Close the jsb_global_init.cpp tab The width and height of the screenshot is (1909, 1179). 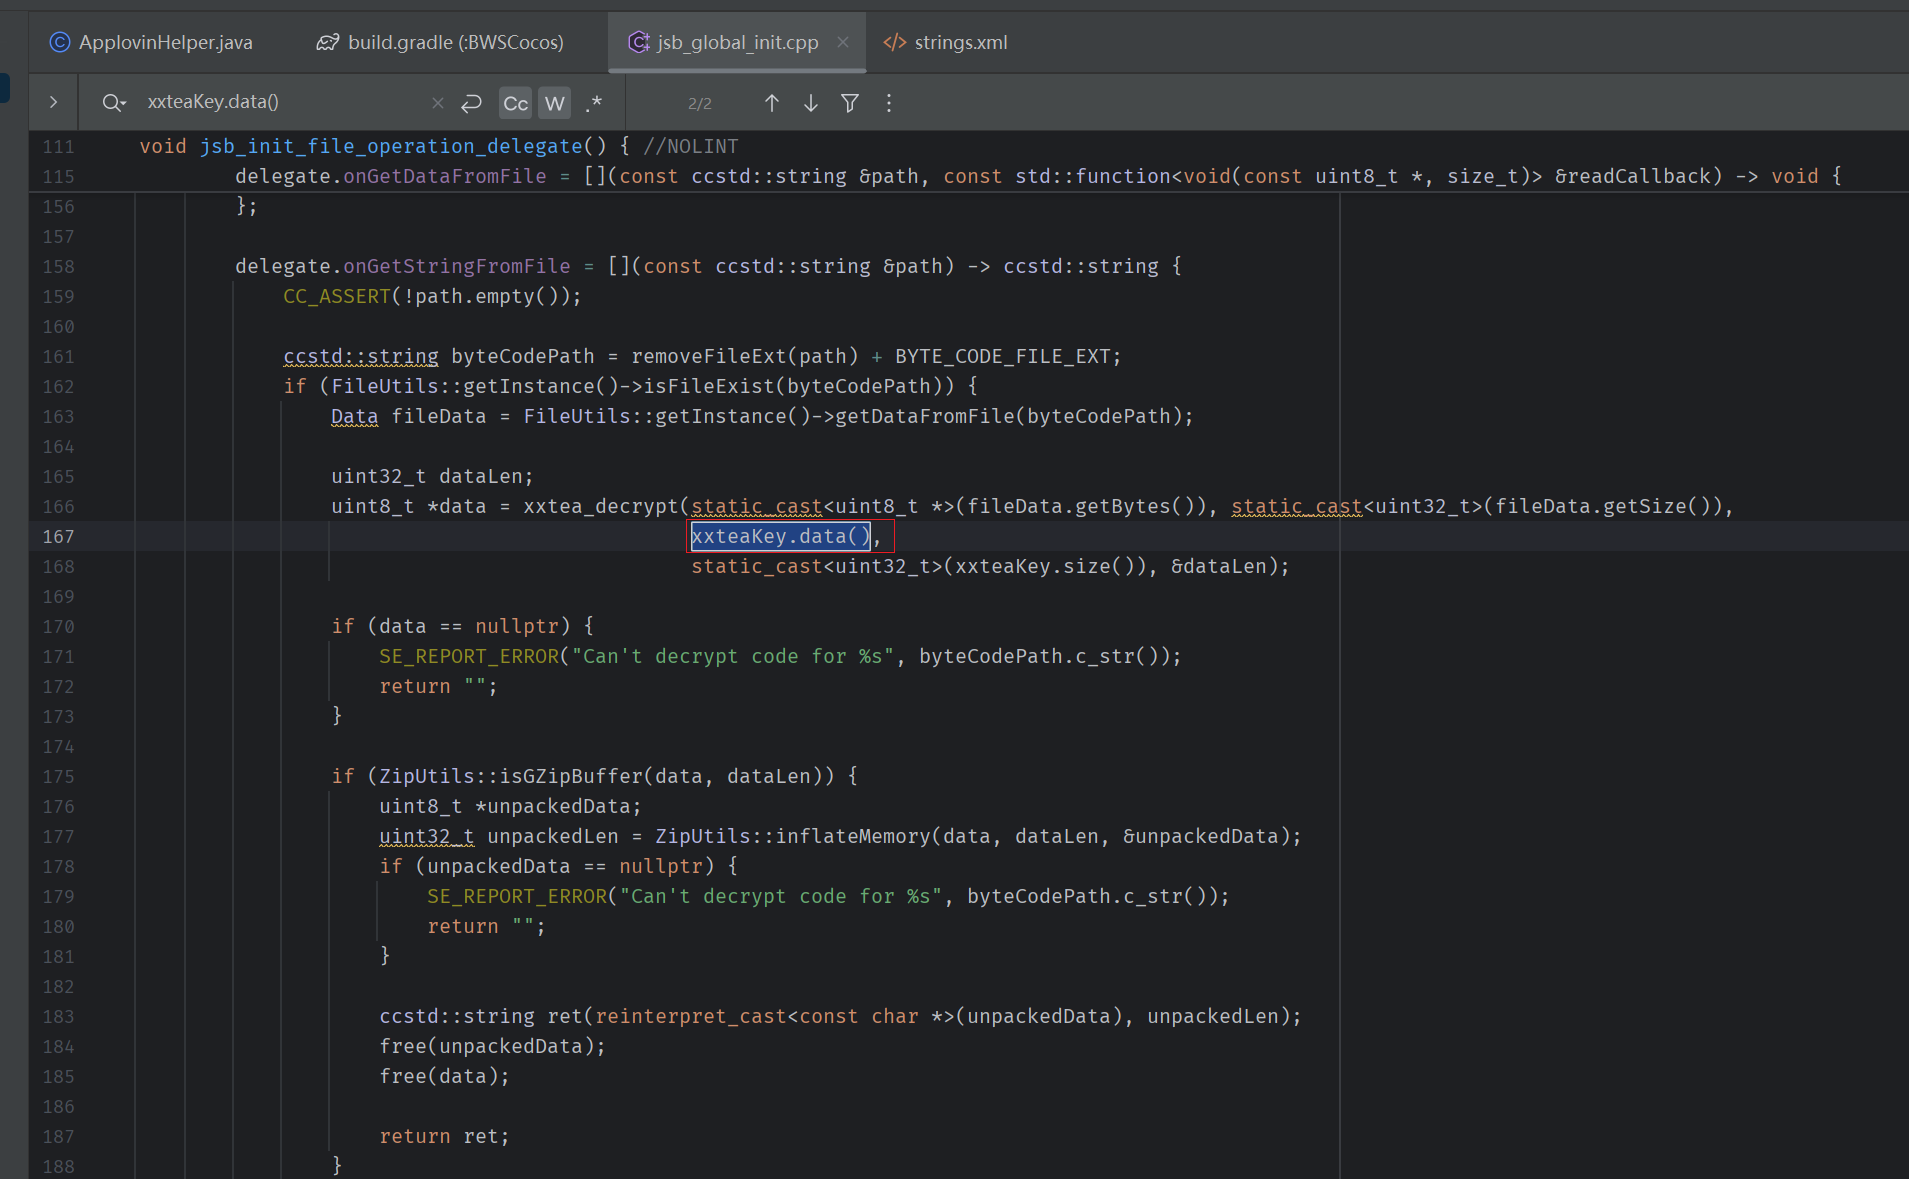click(843, 42)
